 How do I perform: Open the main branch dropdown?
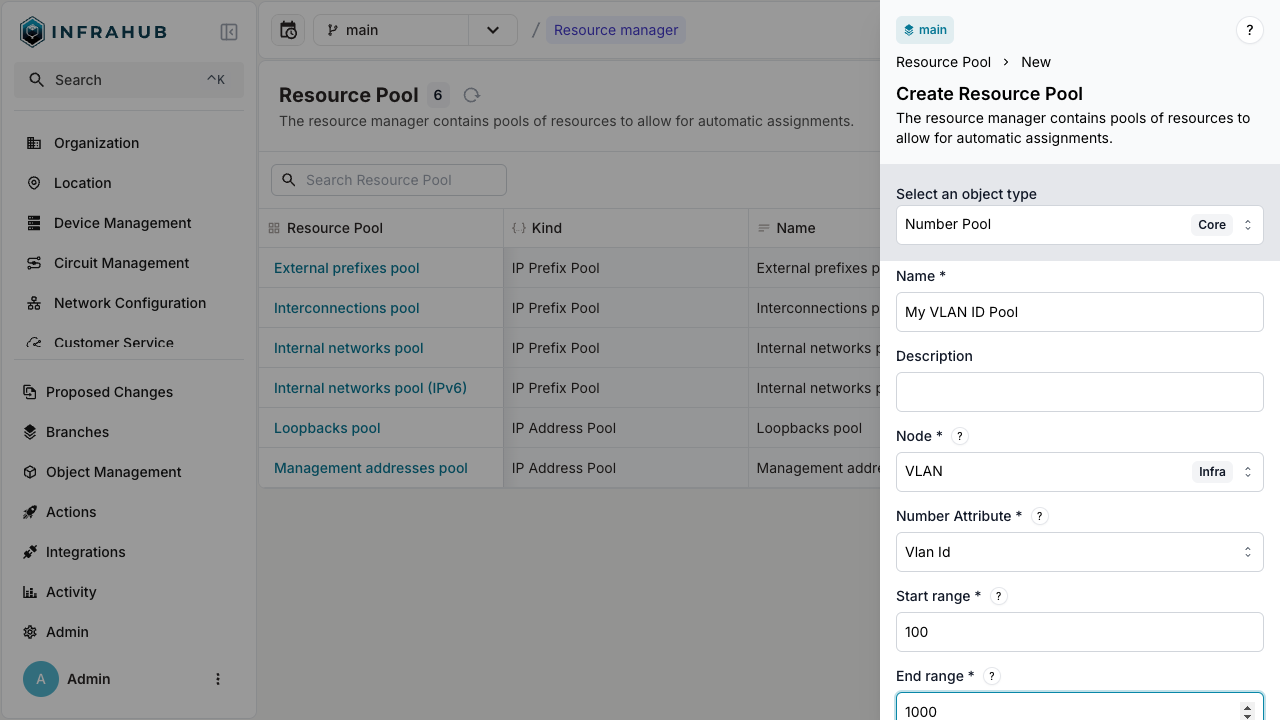click(x=492, y=30)
